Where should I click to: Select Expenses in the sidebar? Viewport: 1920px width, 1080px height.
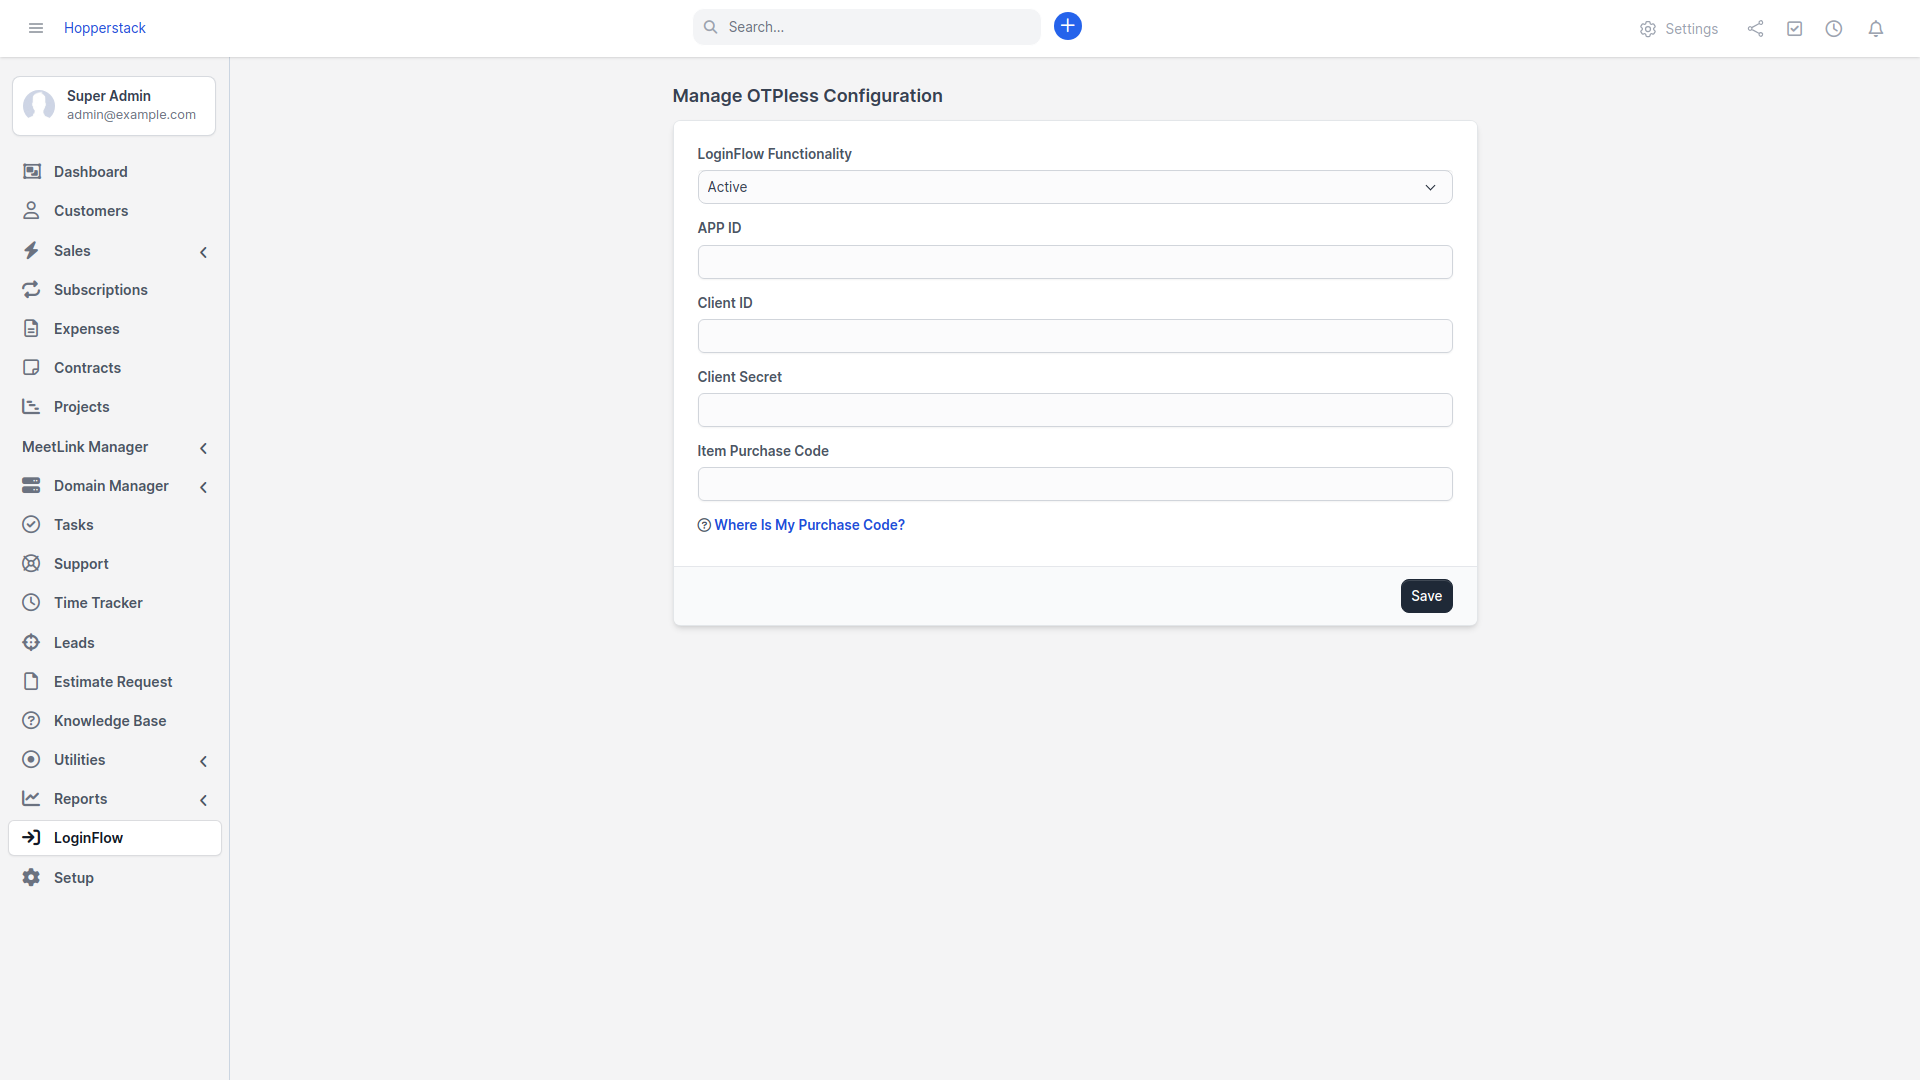(115, 329)
